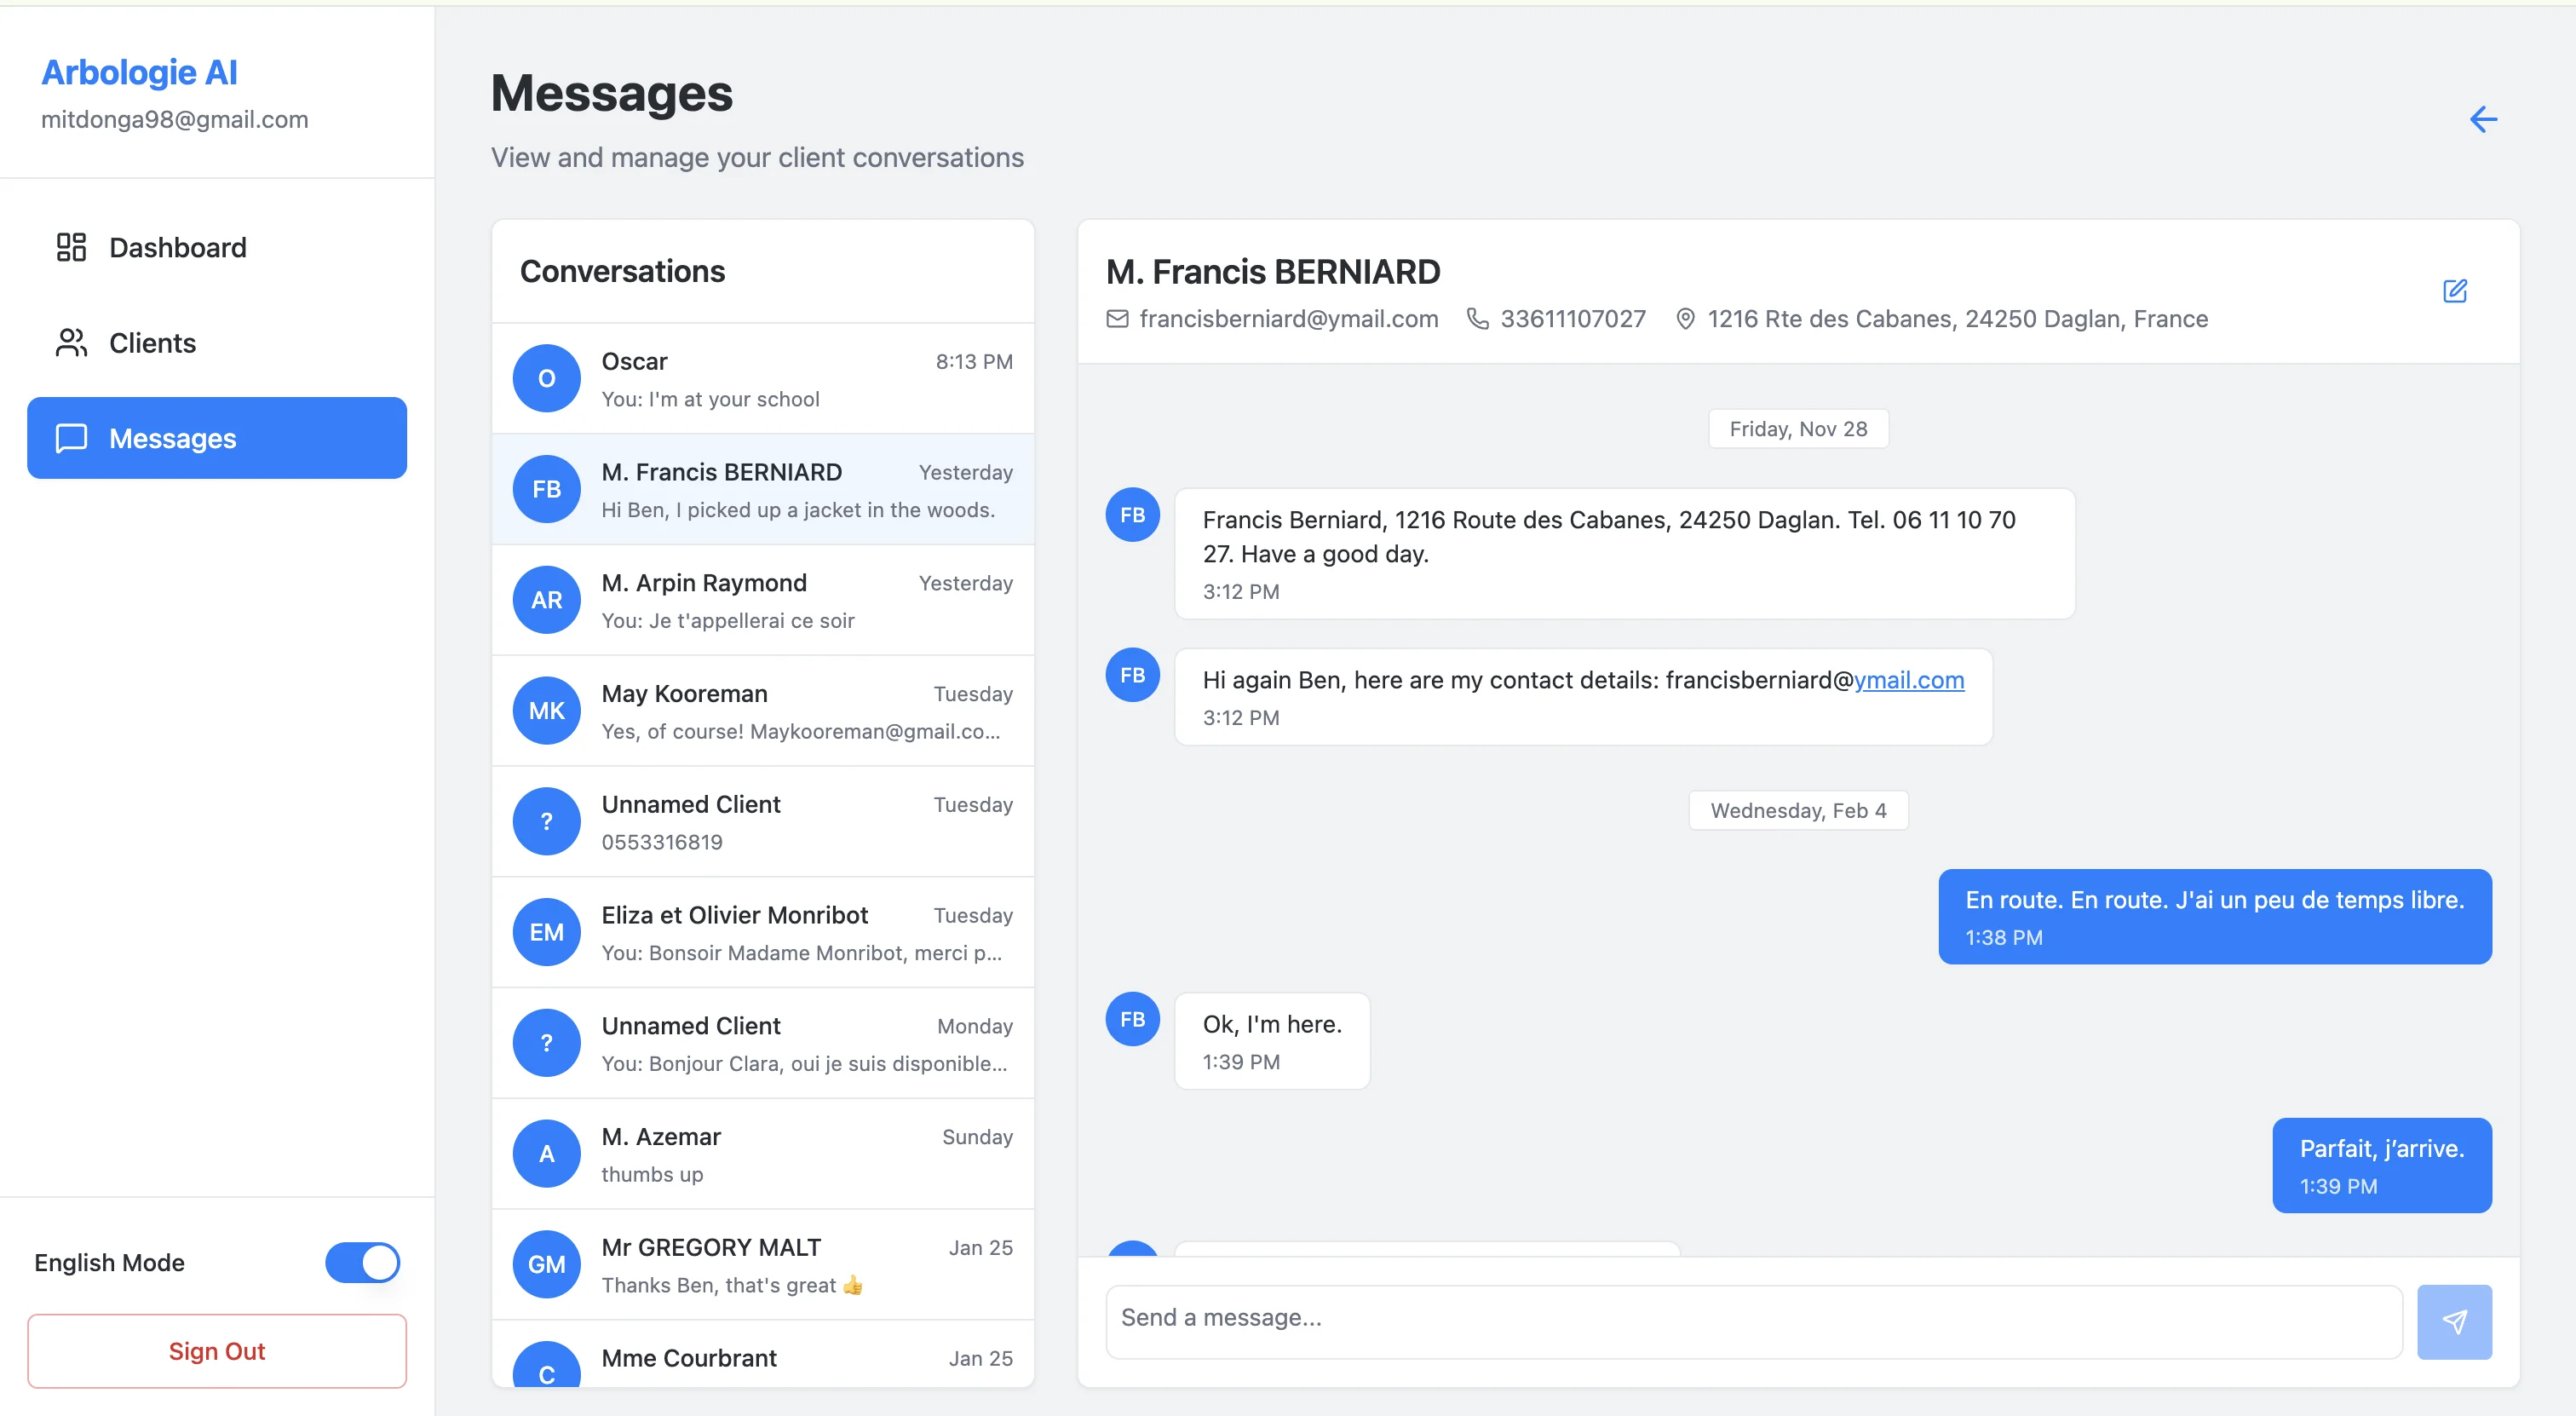Screen dimensions: 2576x1416
Task: Click the paper plane send icon
Action: (2454, 1322)
